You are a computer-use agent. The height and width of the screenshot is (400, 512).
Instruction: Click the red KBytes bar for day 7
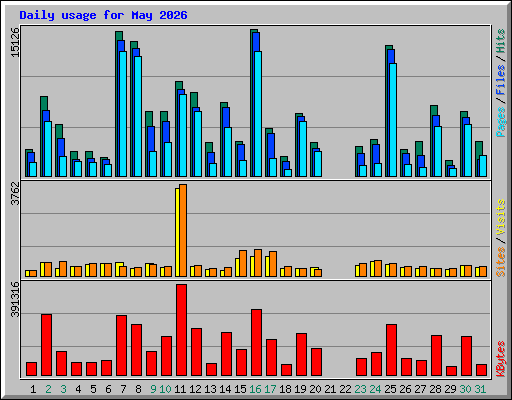pos(121,346)
